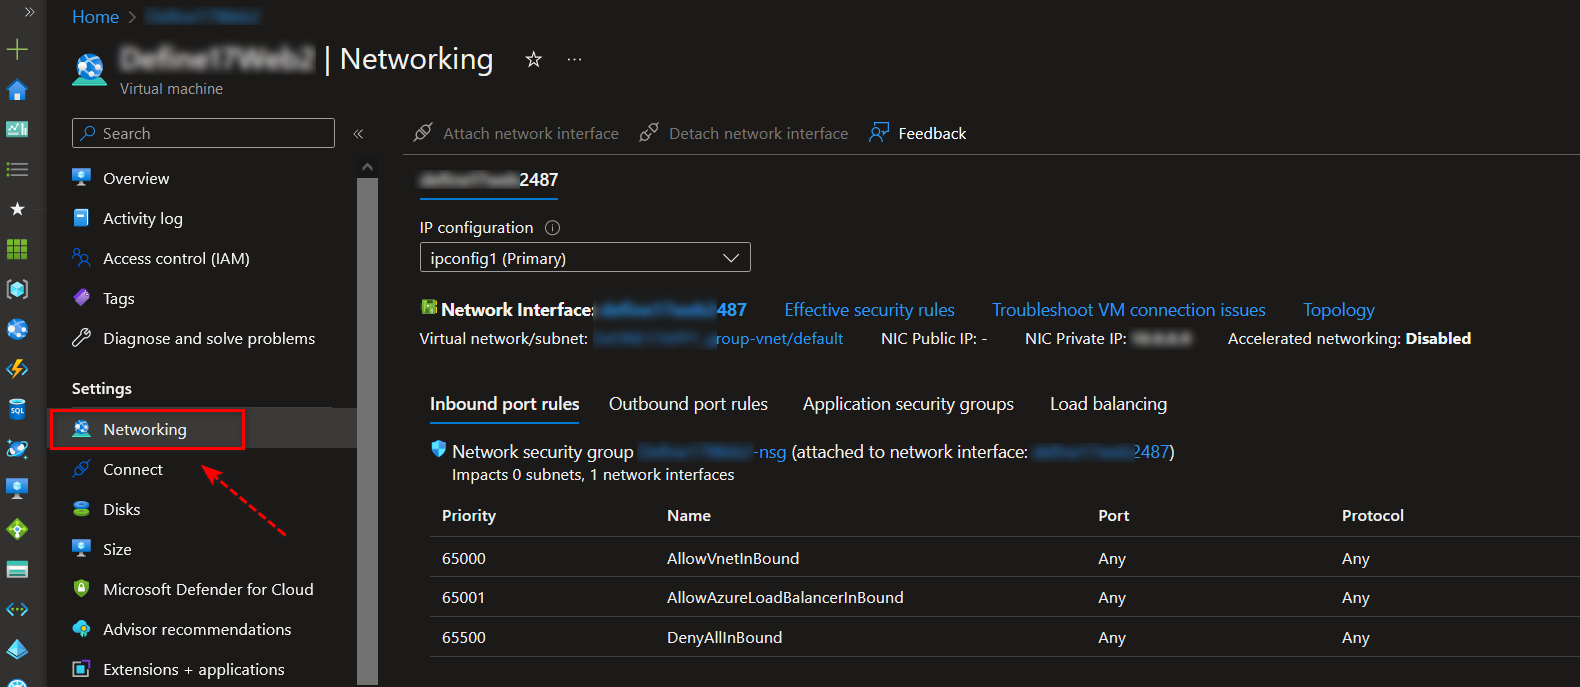Click priority value 65001
The image size is (1580, 687).
pos(464,597)
